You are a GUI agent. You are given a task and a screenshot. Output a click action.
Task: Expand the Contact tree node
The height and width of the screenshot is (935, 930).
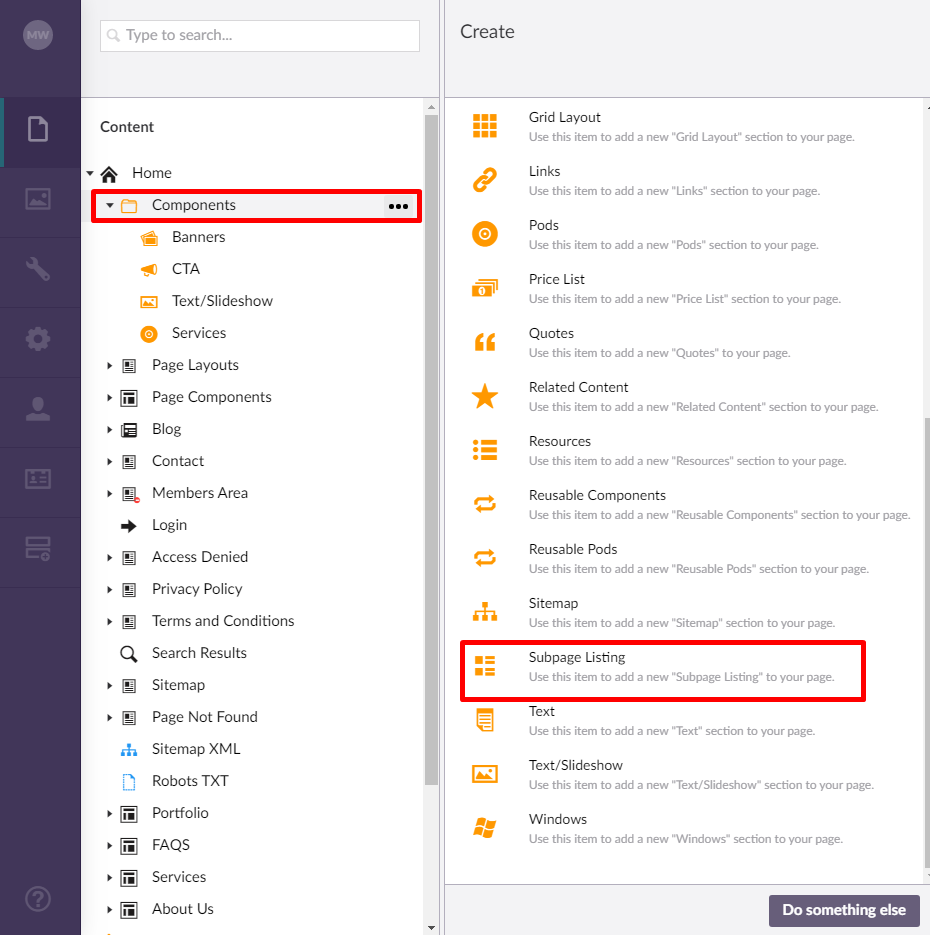click(x=110, y=462)
